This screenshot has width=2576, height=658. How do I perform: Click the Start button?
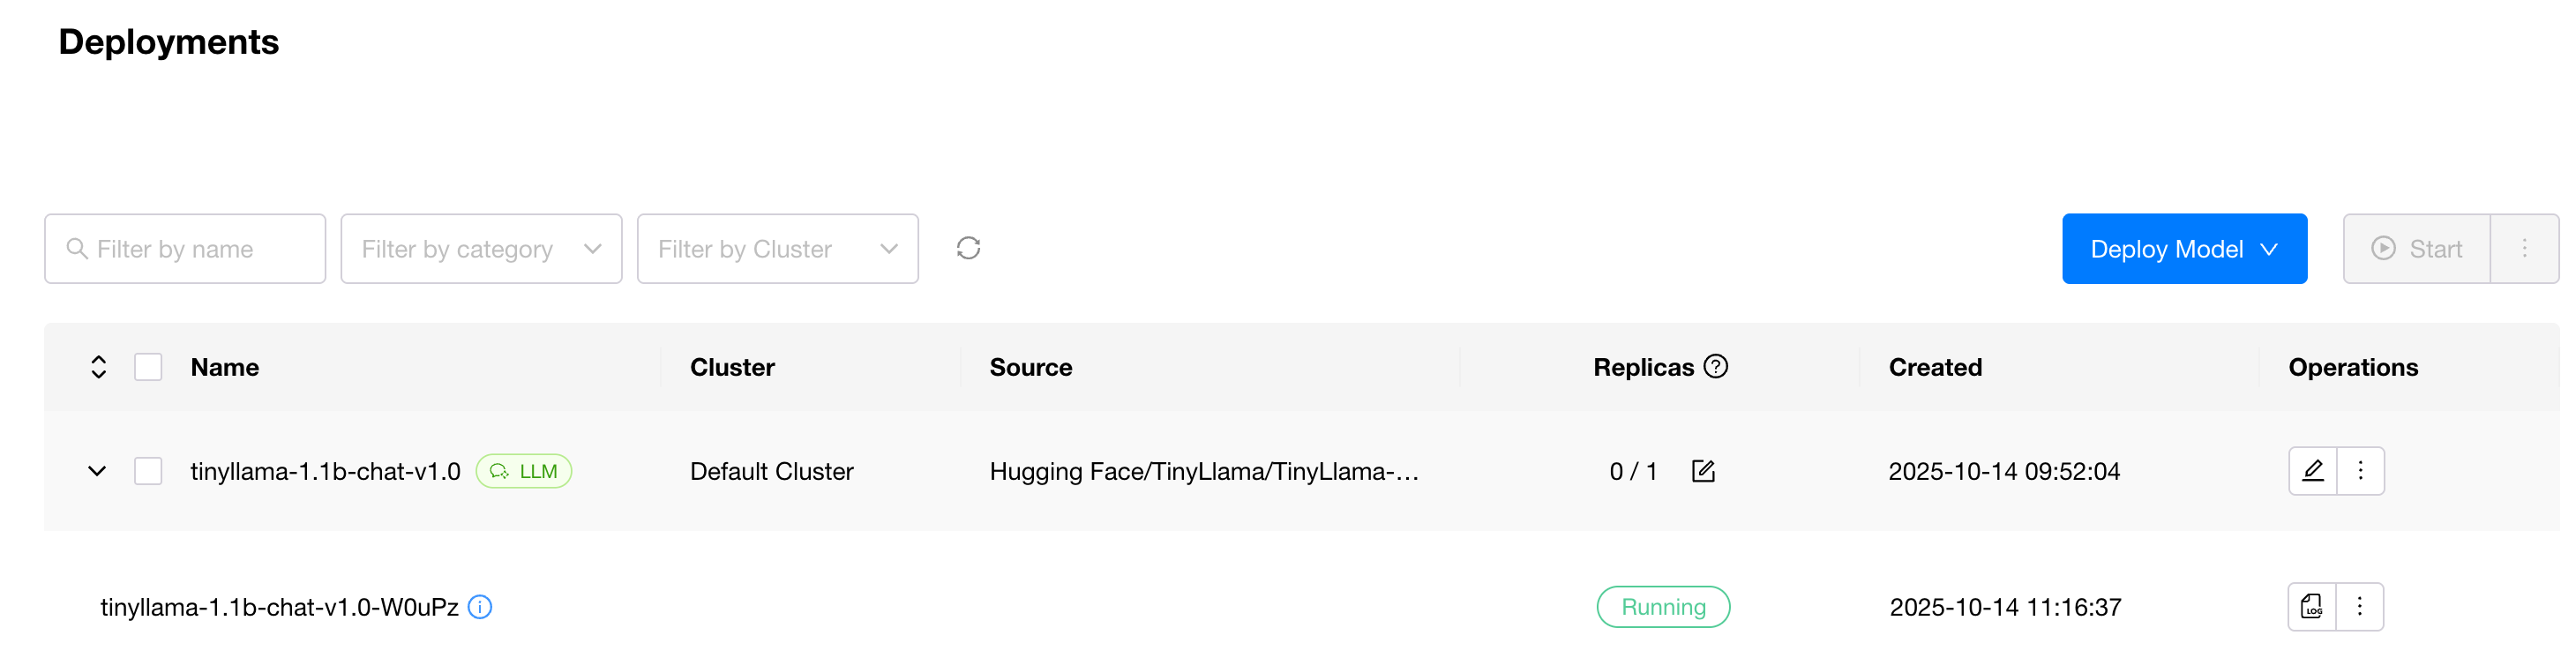(2416, 249)
